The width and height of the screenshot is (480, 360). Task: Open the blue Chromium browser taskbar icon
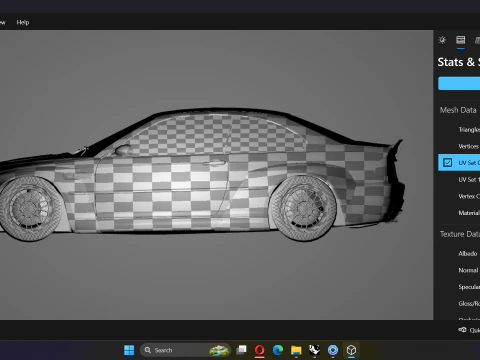pyautogui.click(x=333, y=350)
